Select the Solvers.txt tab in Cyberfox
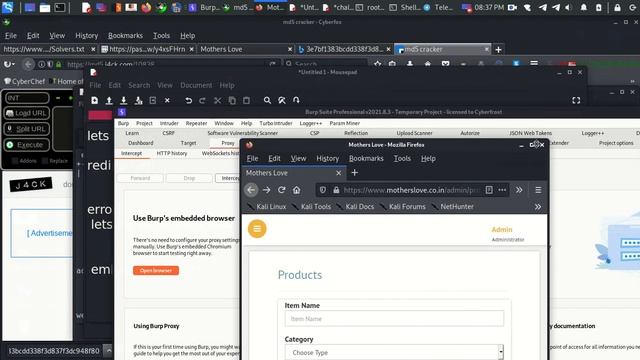The height and width of the screenshot is (360, 640). 49,49
